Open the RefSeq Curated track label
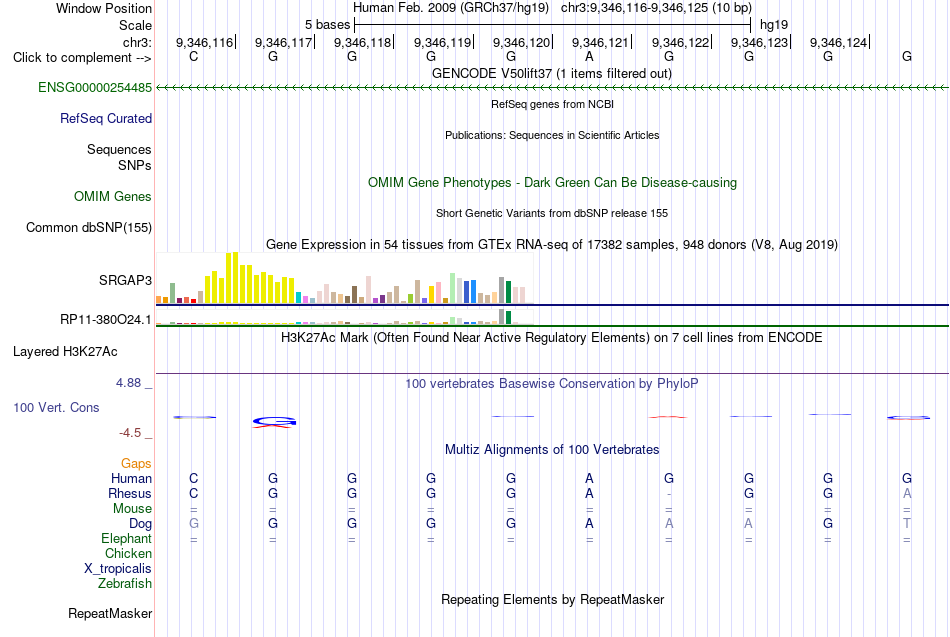The width and height of the screenshot is (950, 637). pyautogui.click(x=105, y=119)
